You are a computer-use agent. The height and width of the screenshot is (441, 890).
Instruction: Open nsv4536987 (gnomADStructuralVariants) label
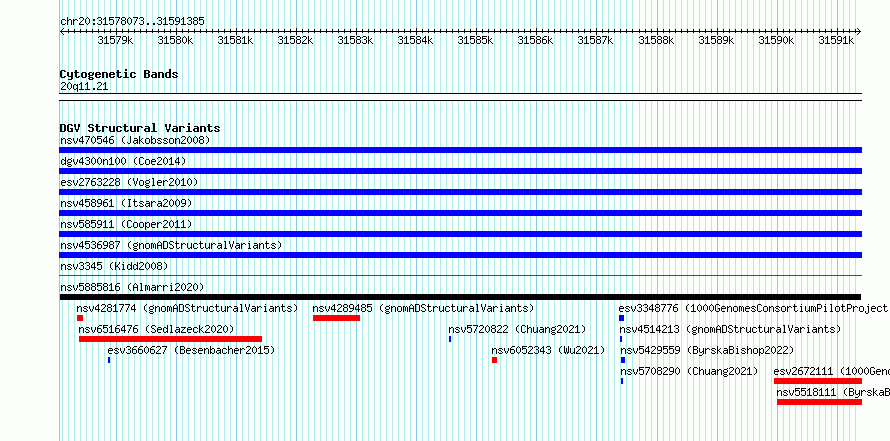pyautogui.click(x=171, y=245)
